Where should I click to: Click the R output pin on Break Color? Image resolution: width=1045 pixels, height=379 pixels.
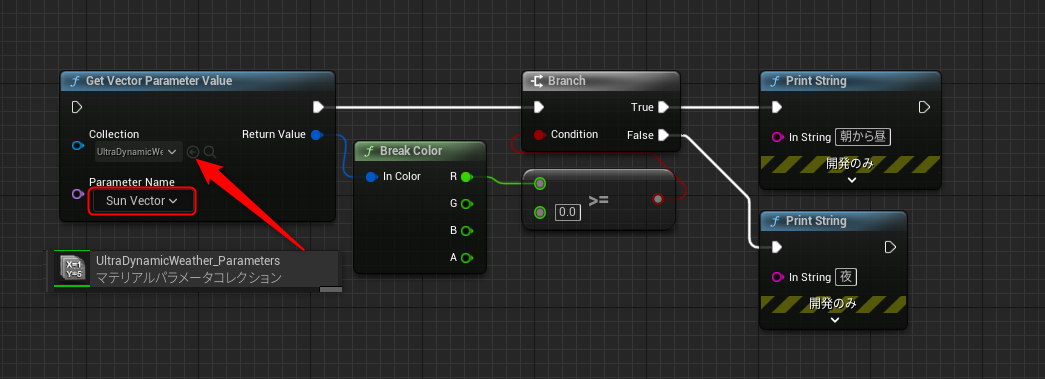(467, 177)
